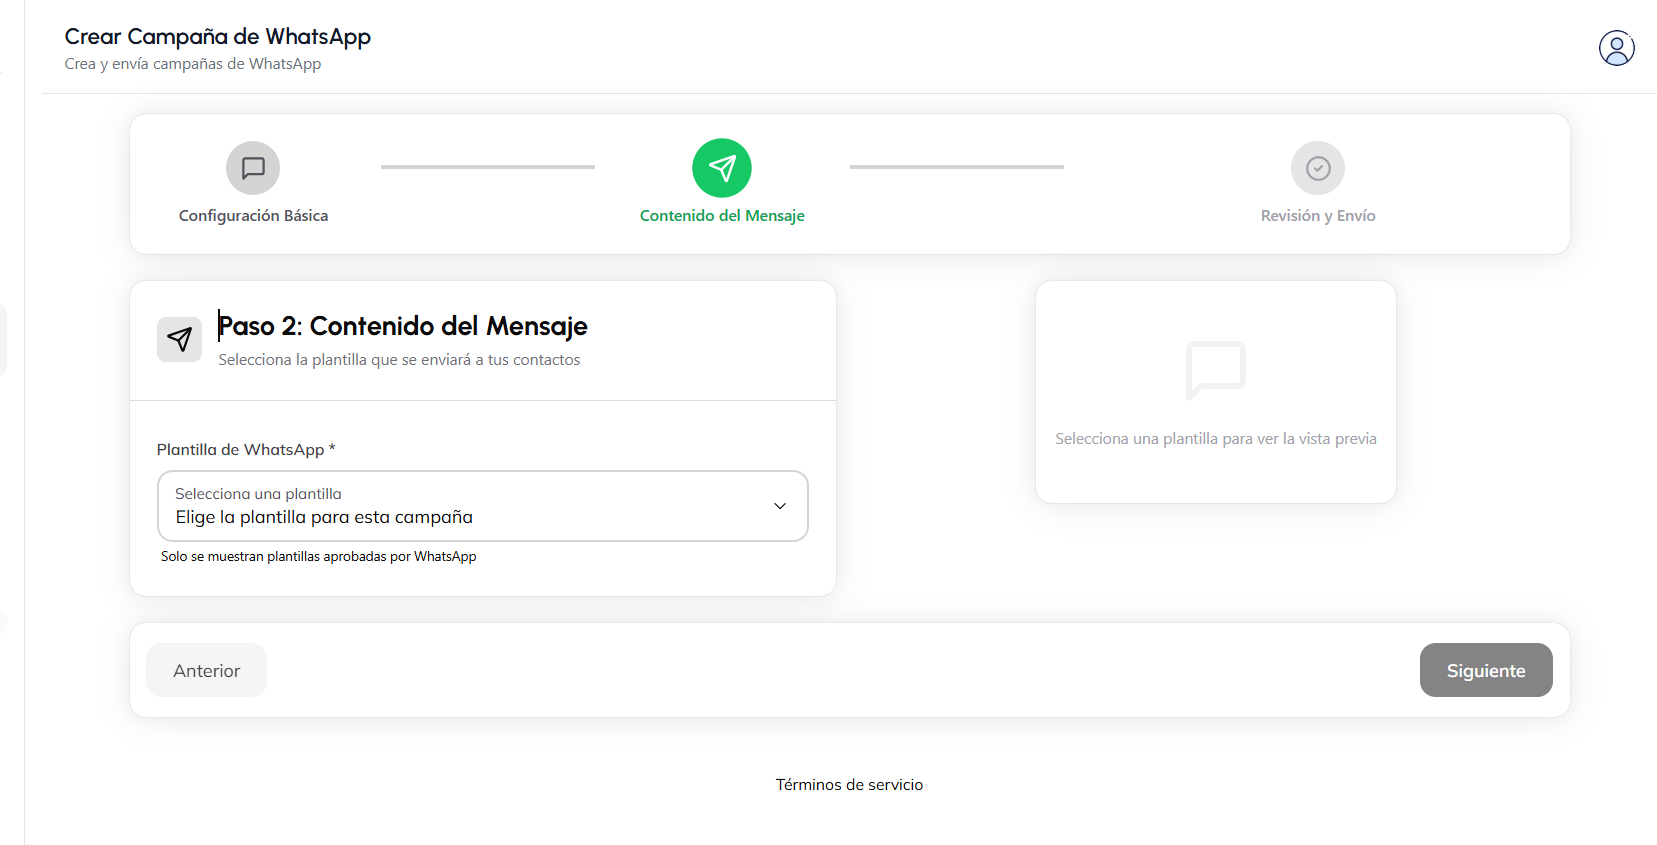
Task: Open the Términos de servicio link
Action: coord(849,785)
